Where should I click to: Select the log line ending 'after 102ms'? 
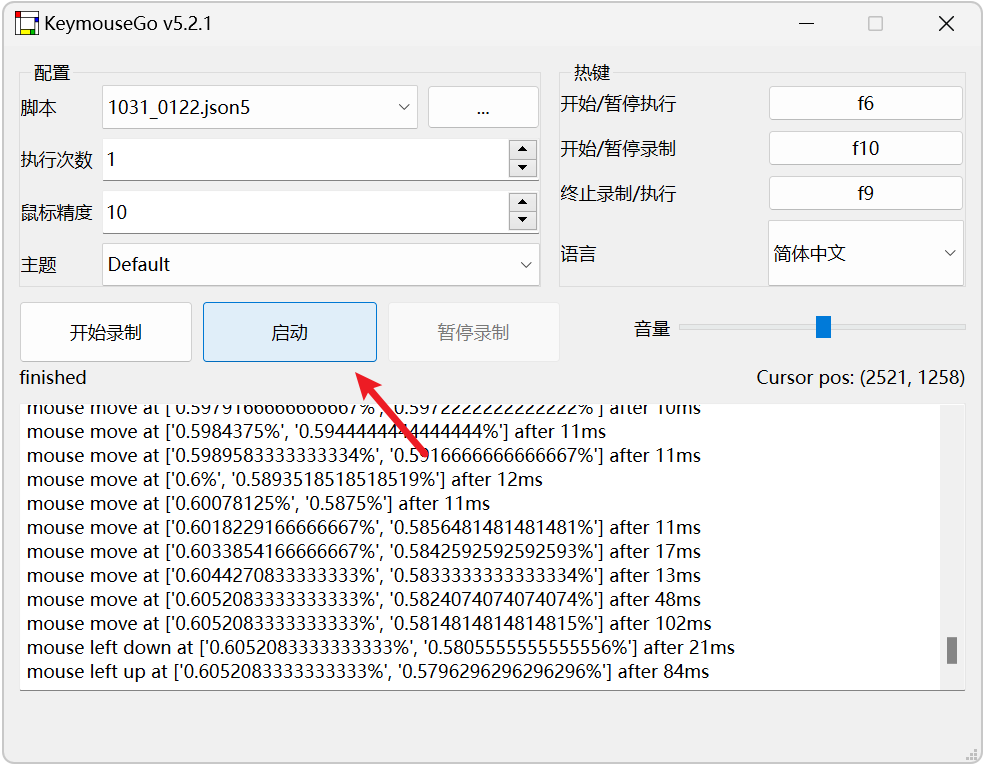click(369, 624)
